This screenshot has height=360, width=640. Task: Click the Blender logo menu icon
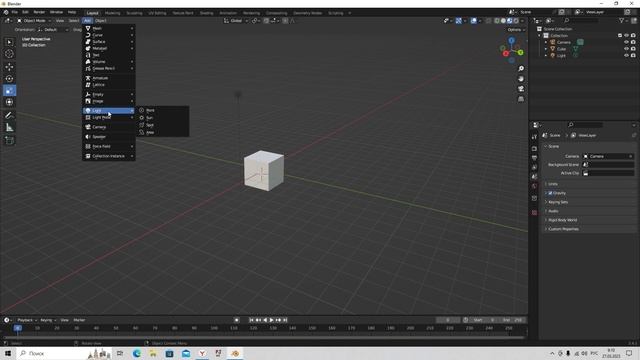pyautogui.click(x=6, y=13)
